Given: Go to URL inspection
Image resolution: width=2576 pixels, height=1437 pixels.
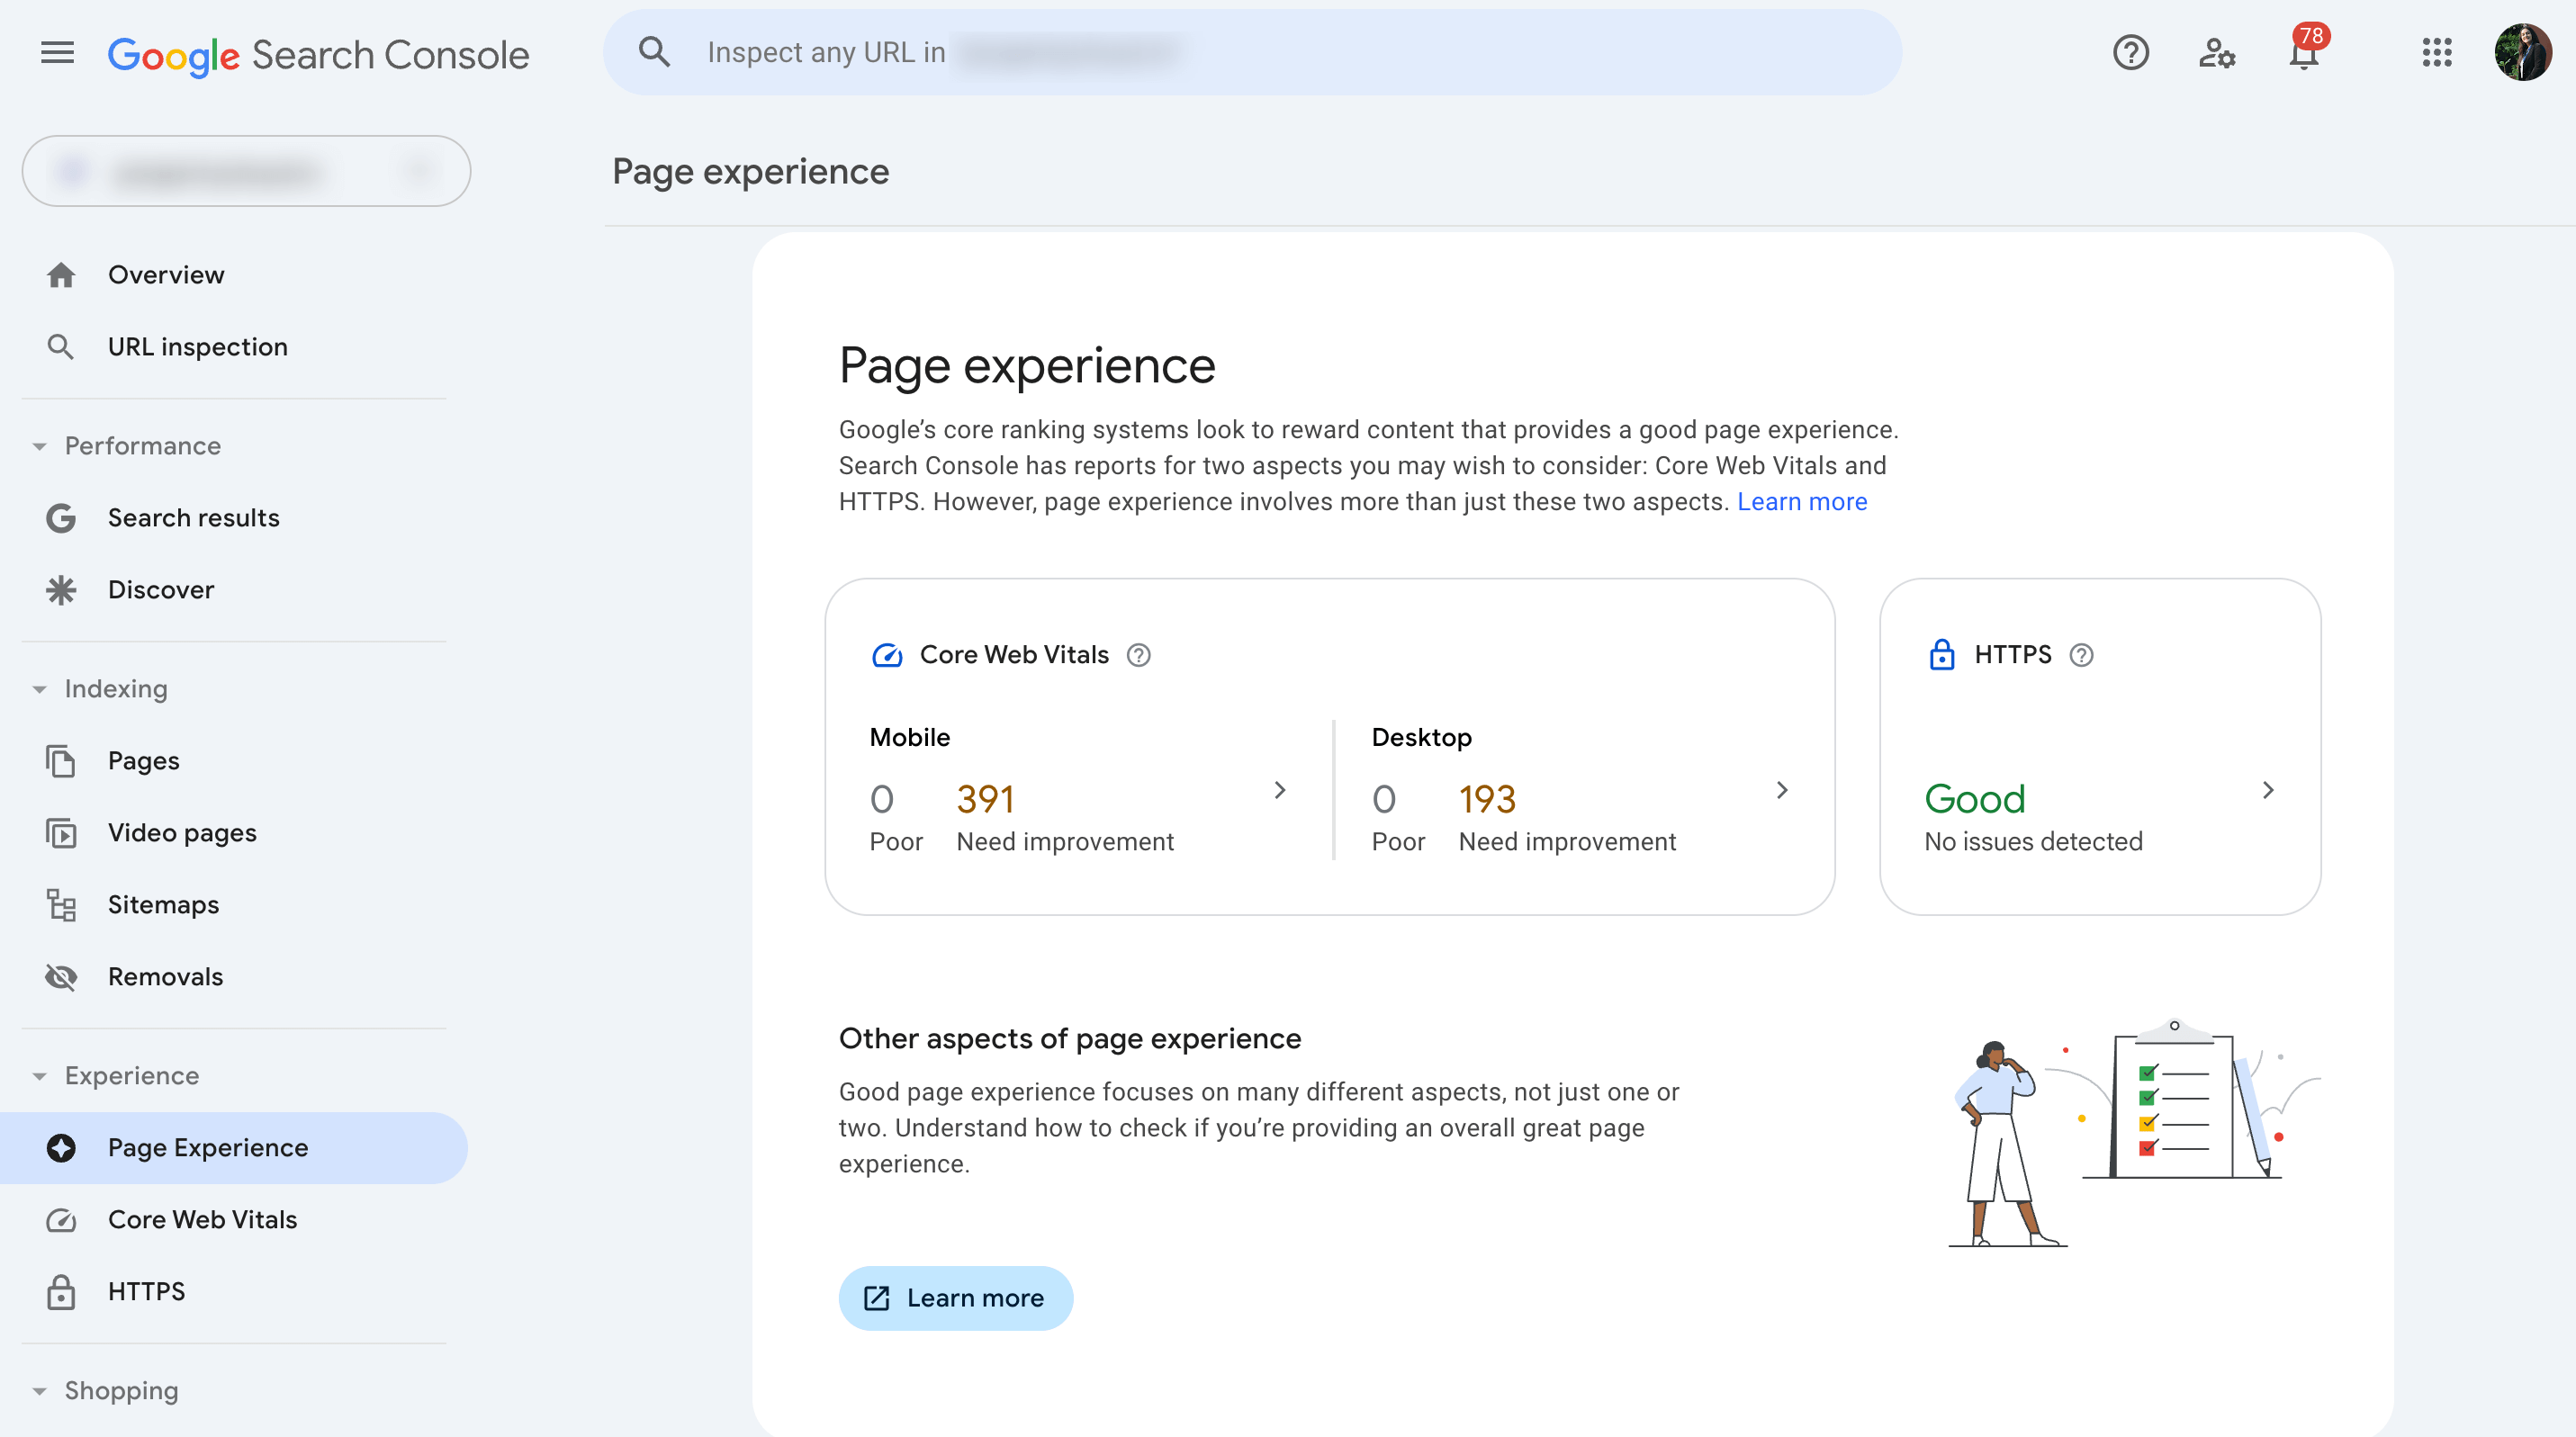Looking at the screenshot, I should (234, 347).
